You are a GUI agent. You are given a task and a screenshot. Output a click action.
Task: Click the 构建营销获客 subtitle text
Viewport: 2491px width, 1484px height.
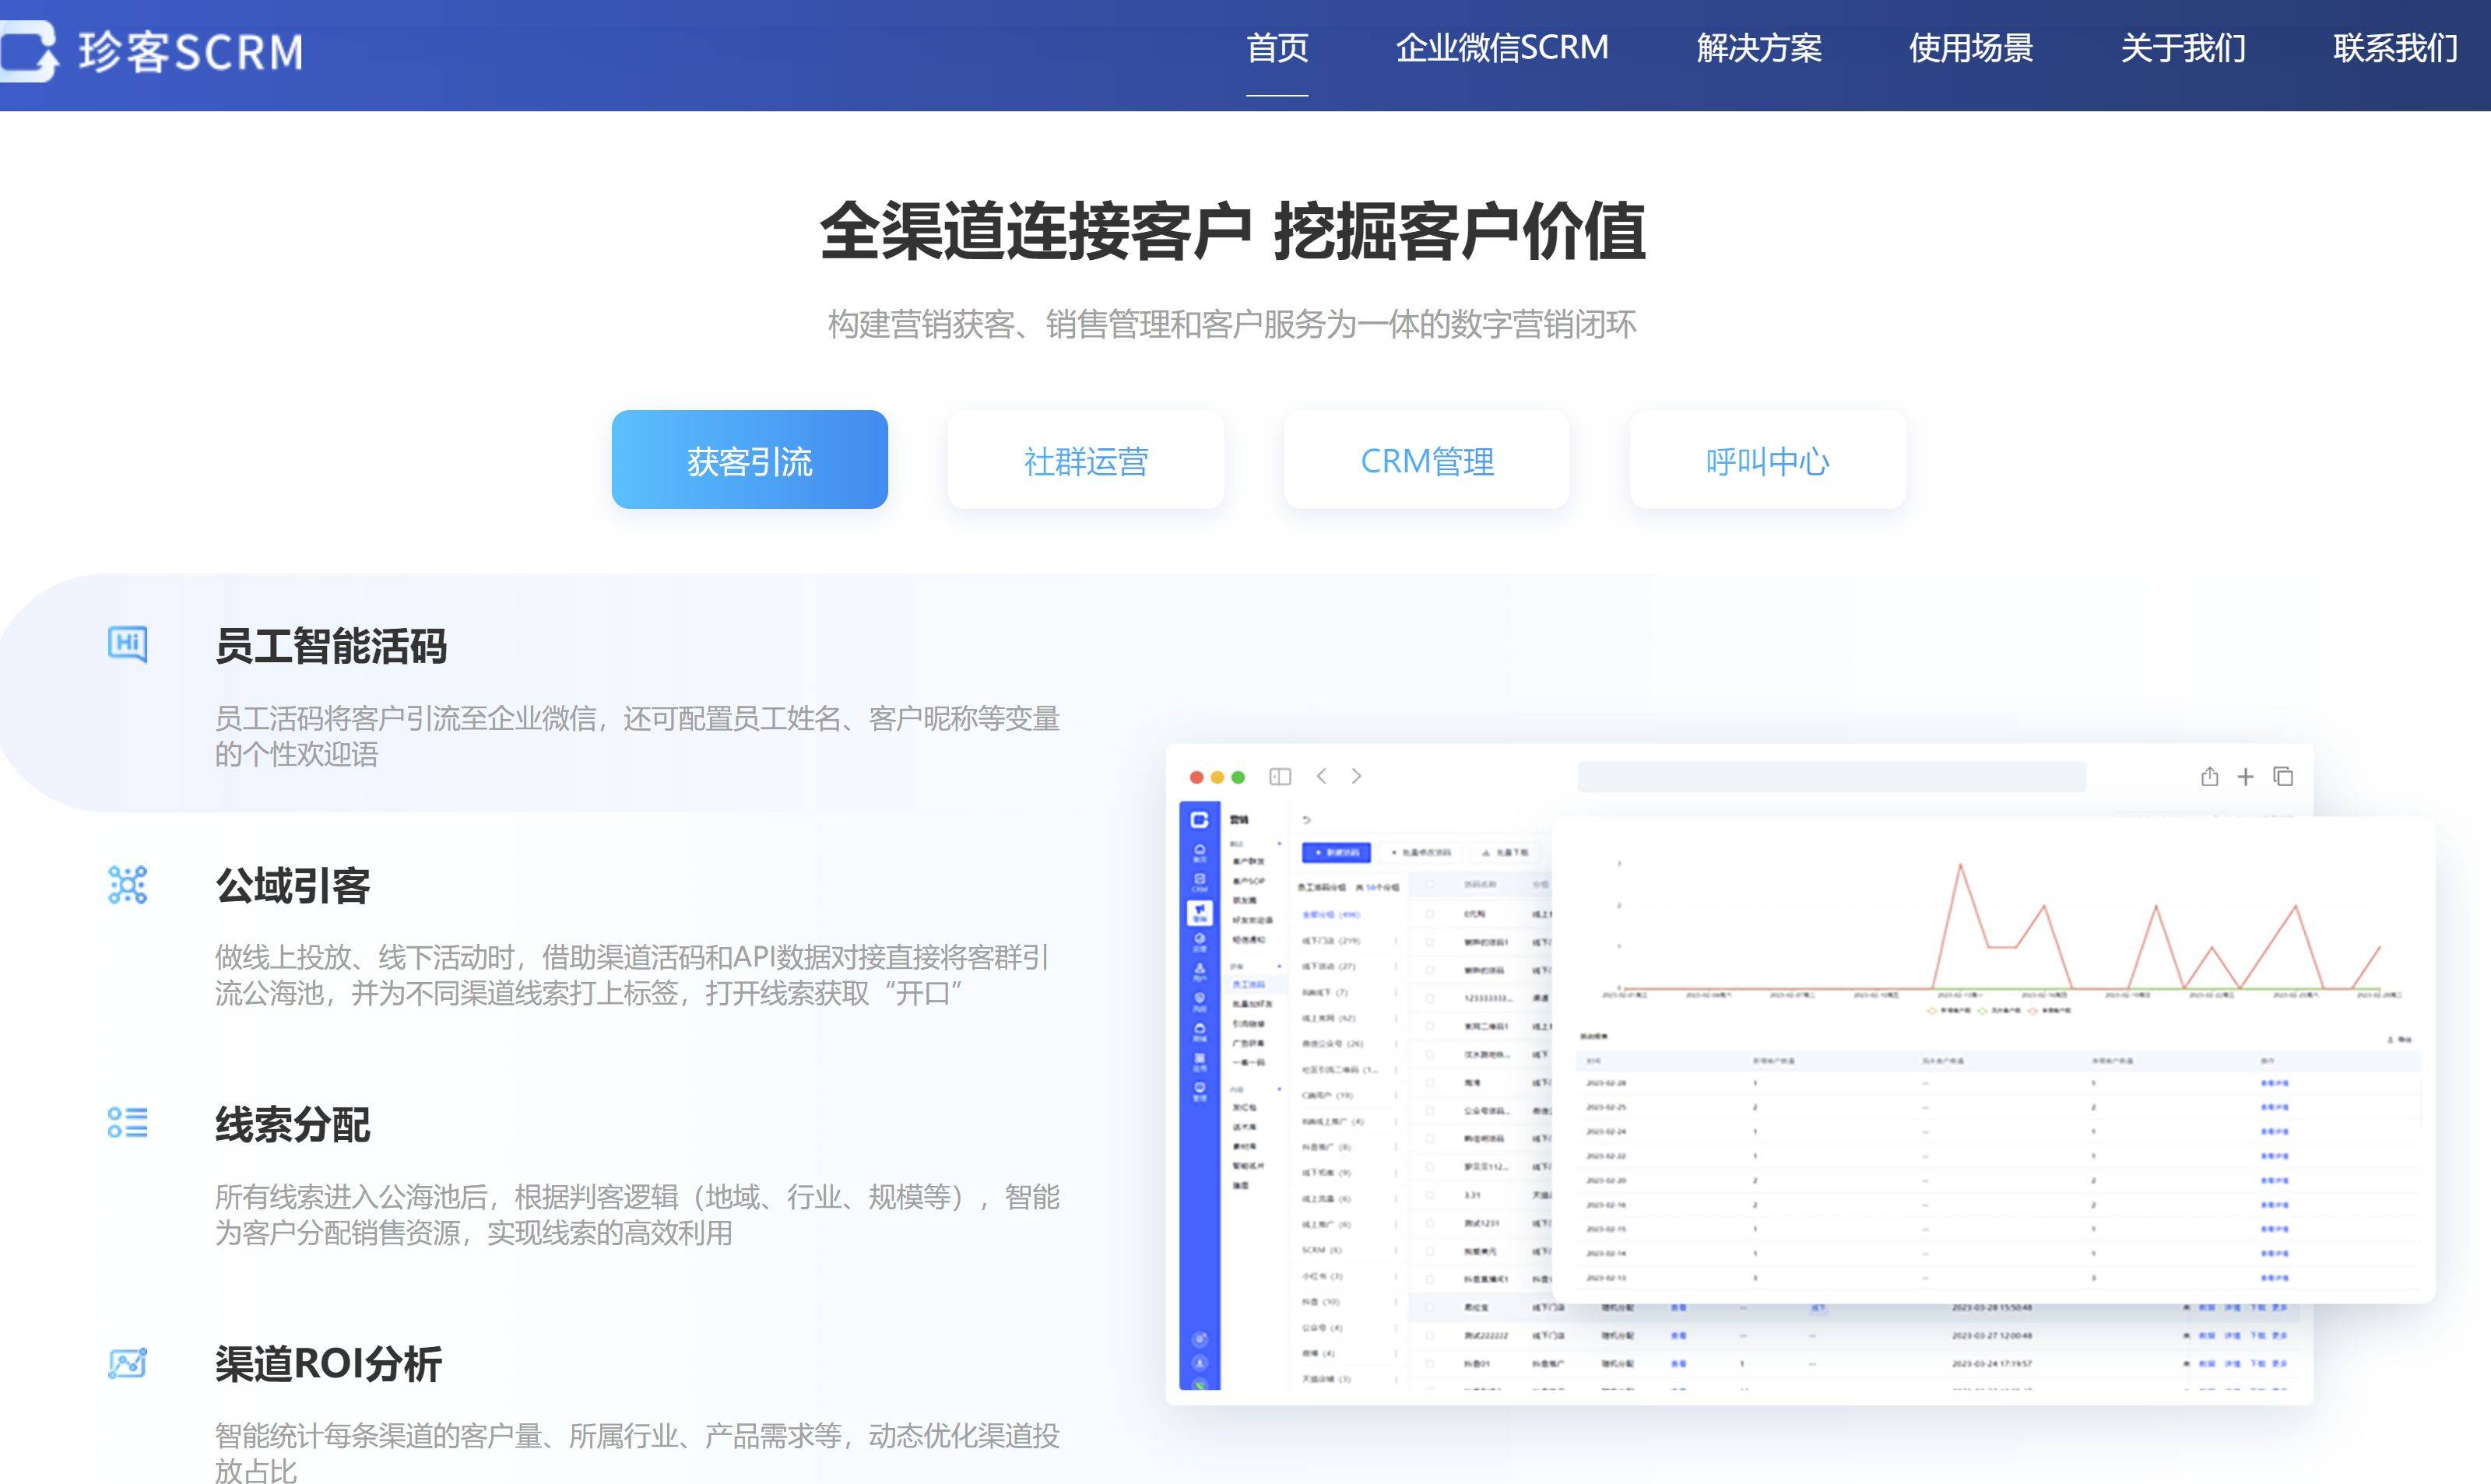1232,324
